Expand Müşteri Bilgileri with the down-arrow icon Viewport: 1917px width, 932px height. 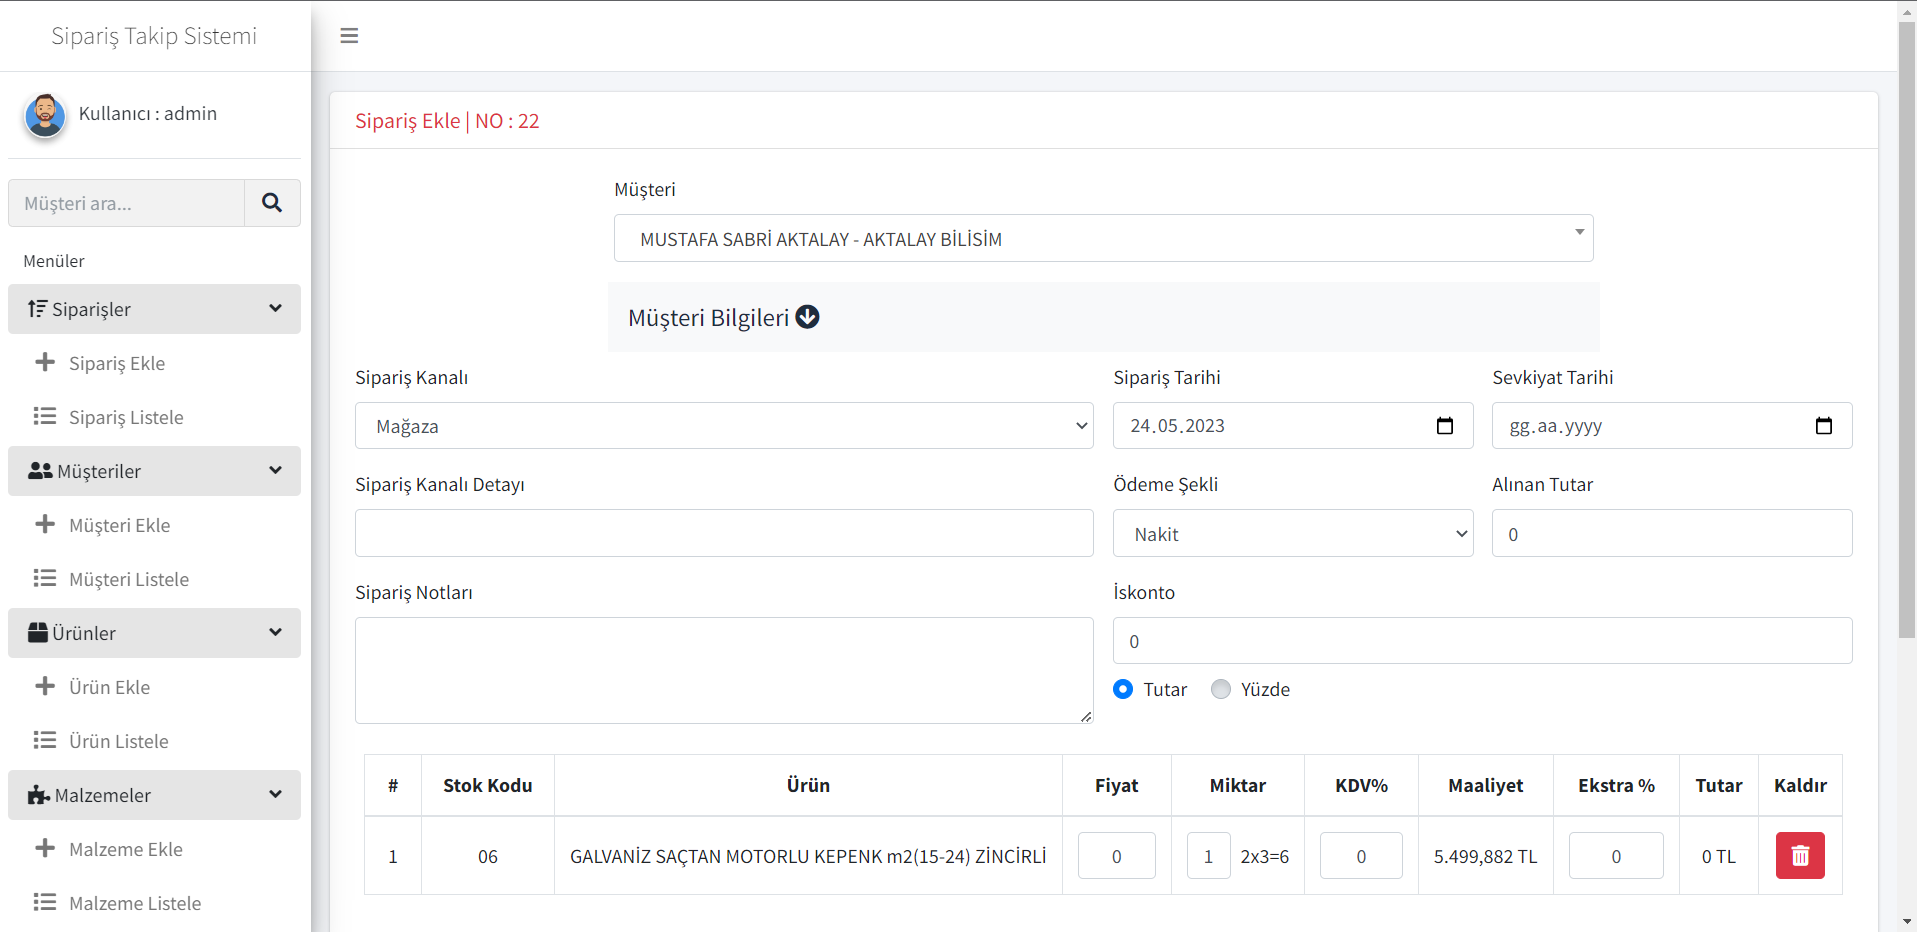[x=807, y=317]
